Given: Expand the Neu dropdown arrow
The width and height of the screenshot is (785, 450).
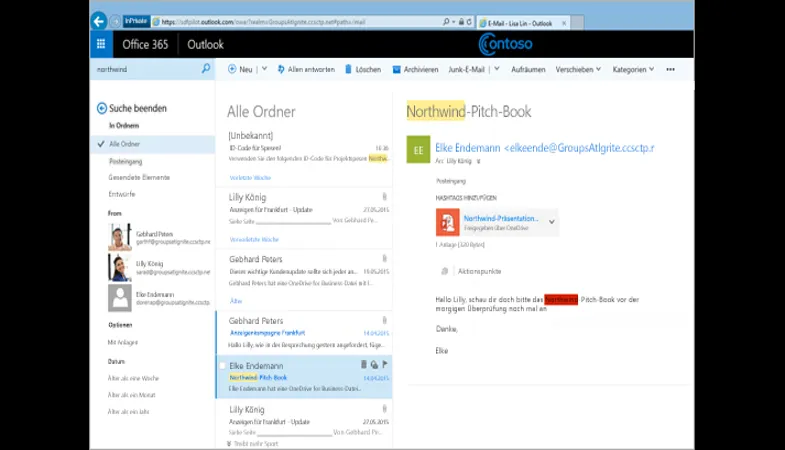Looking at the screenshot, I should (x=264, y=70).
